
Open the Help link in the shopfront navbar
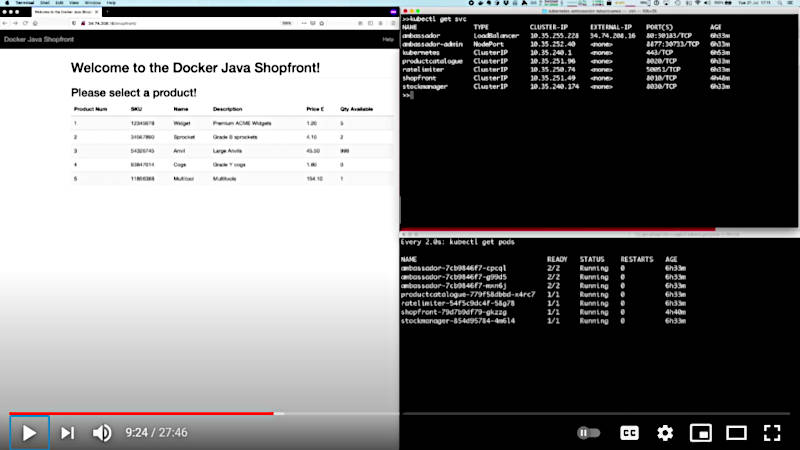[x=388, y=39]
